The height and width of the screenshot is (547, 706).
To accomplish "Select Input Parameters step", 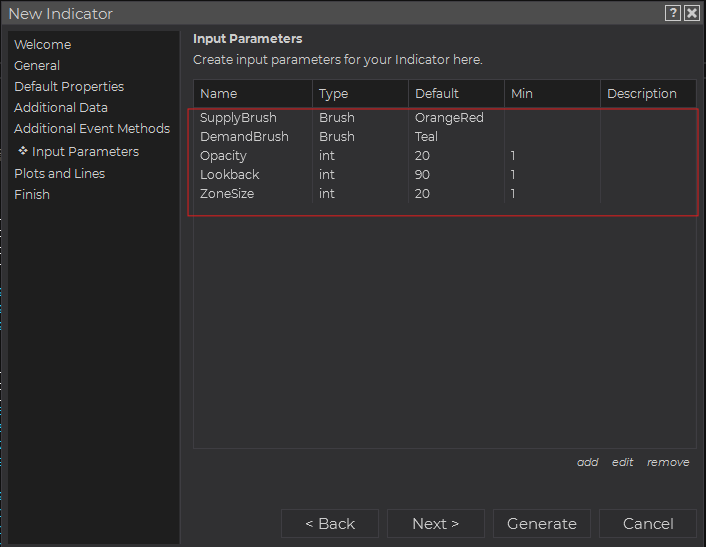I will point(85,151).
